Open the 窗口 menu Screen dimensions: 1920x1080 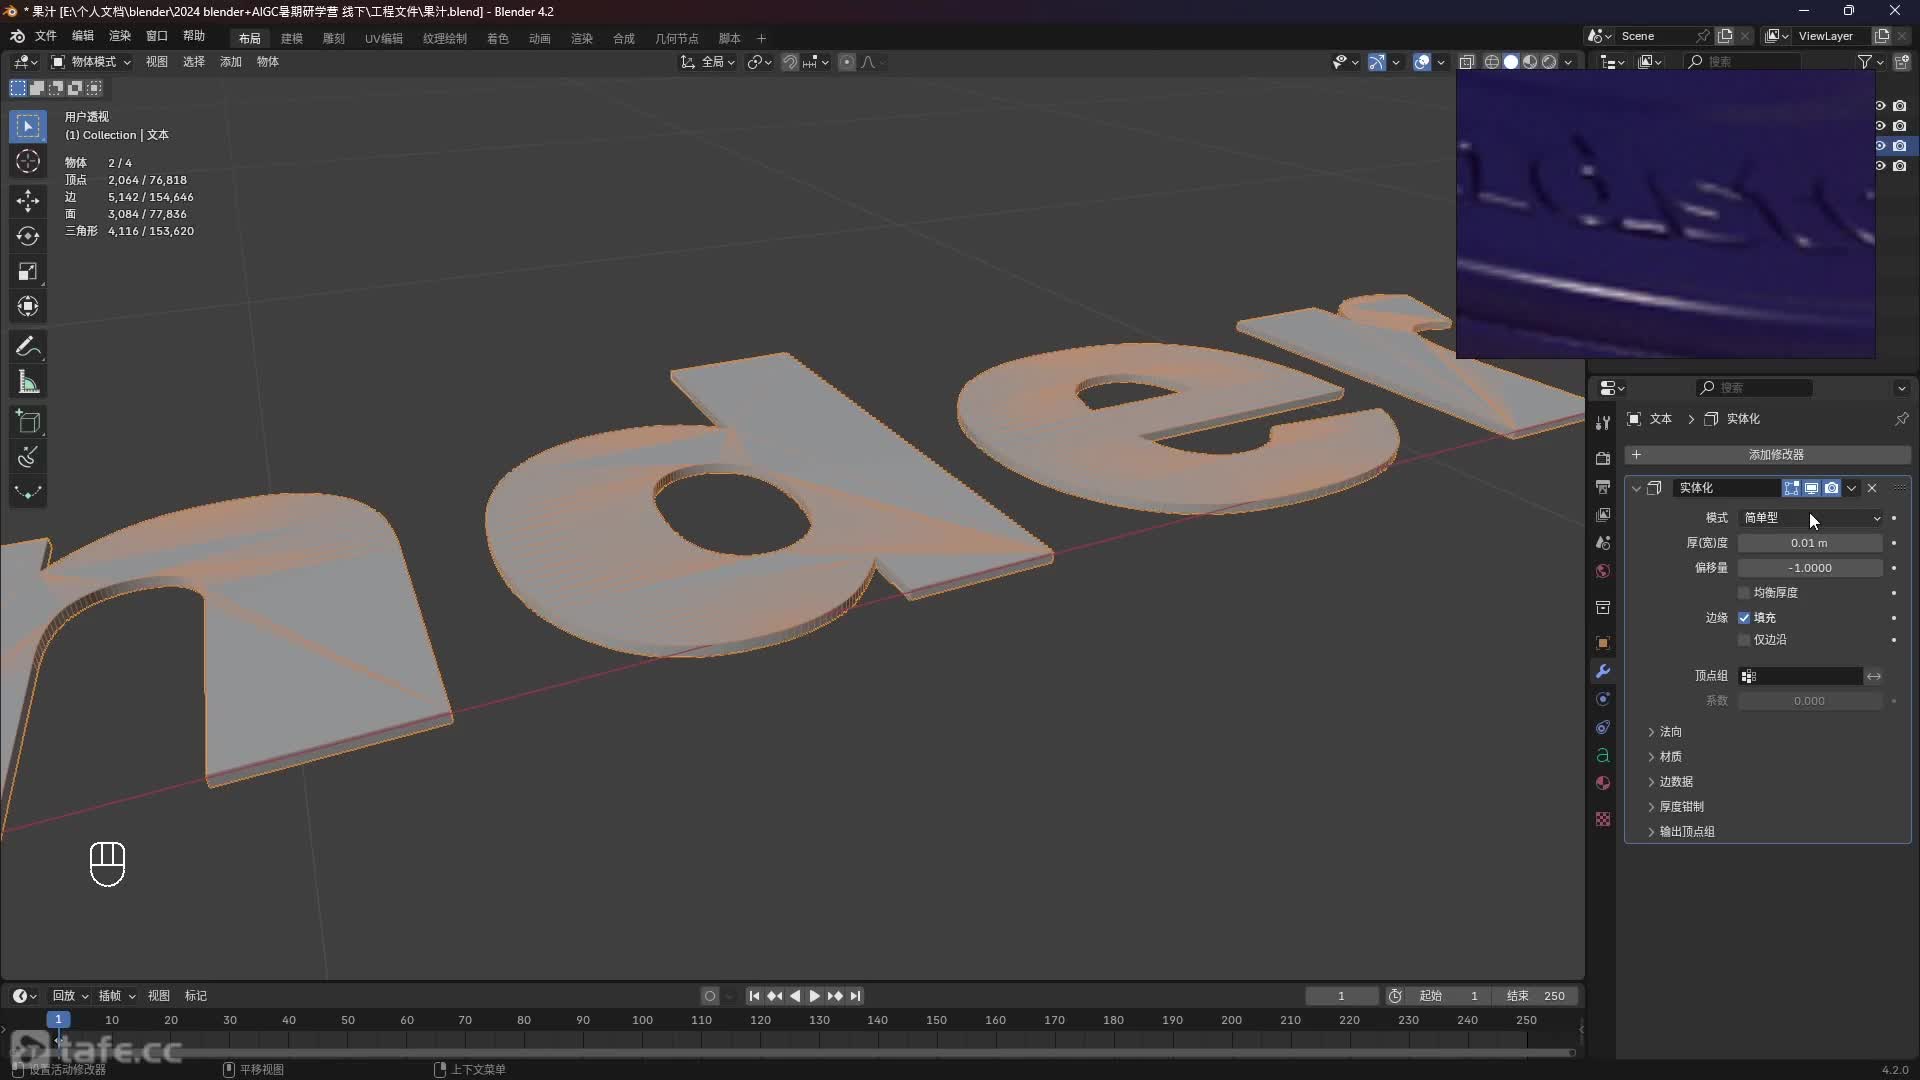[x=157, y=36]
